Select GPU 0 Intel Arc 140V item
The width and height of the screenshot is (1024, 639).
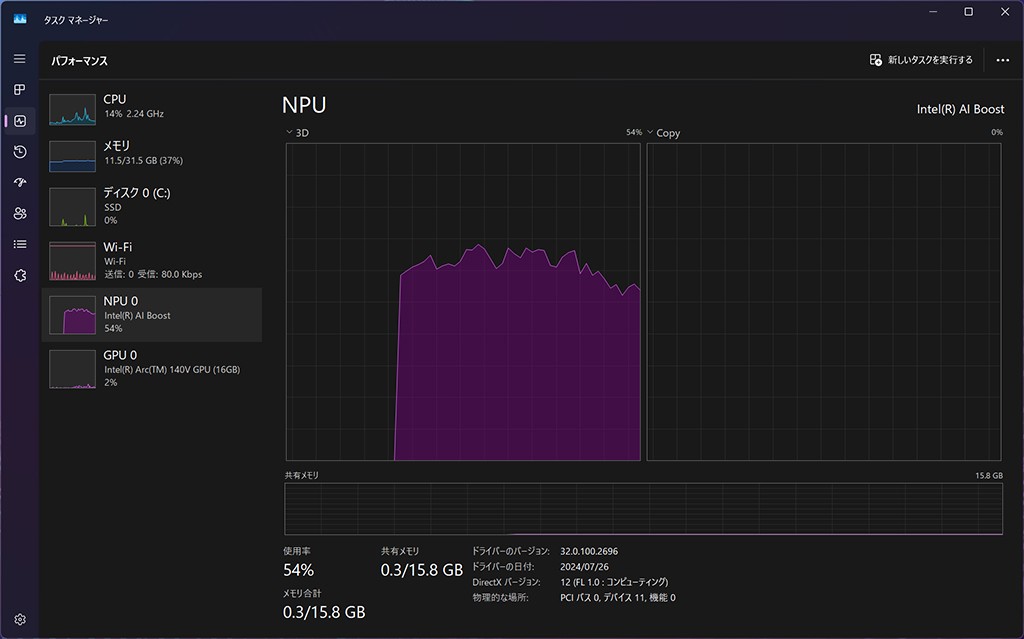[x=152, y=368]
